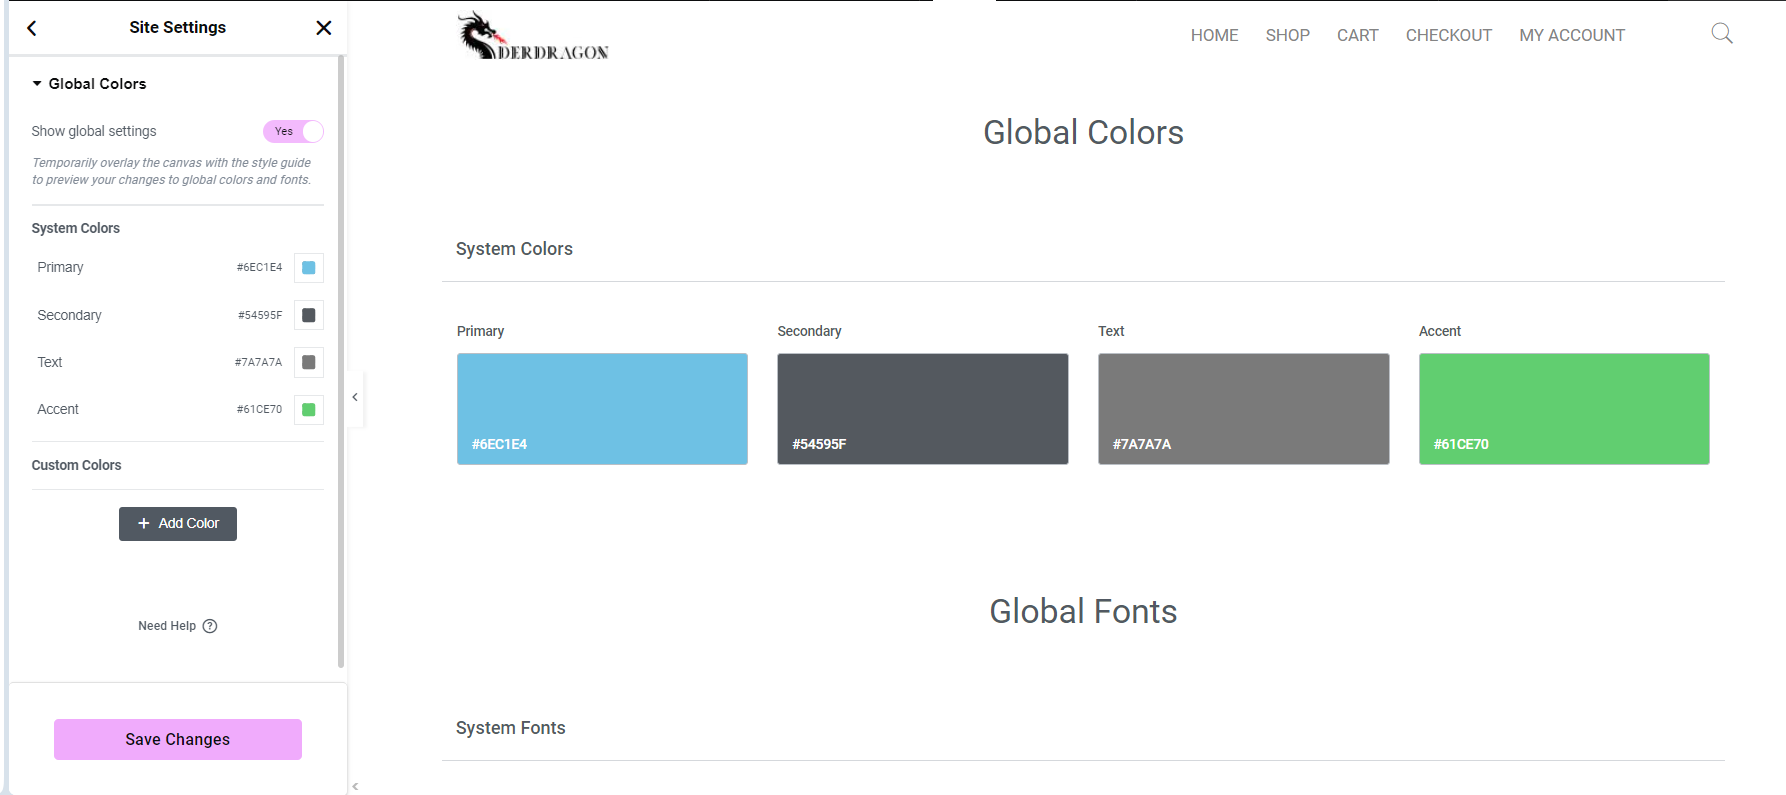Close the Site Settings panel
The image size is (1786, 795).
323,28
